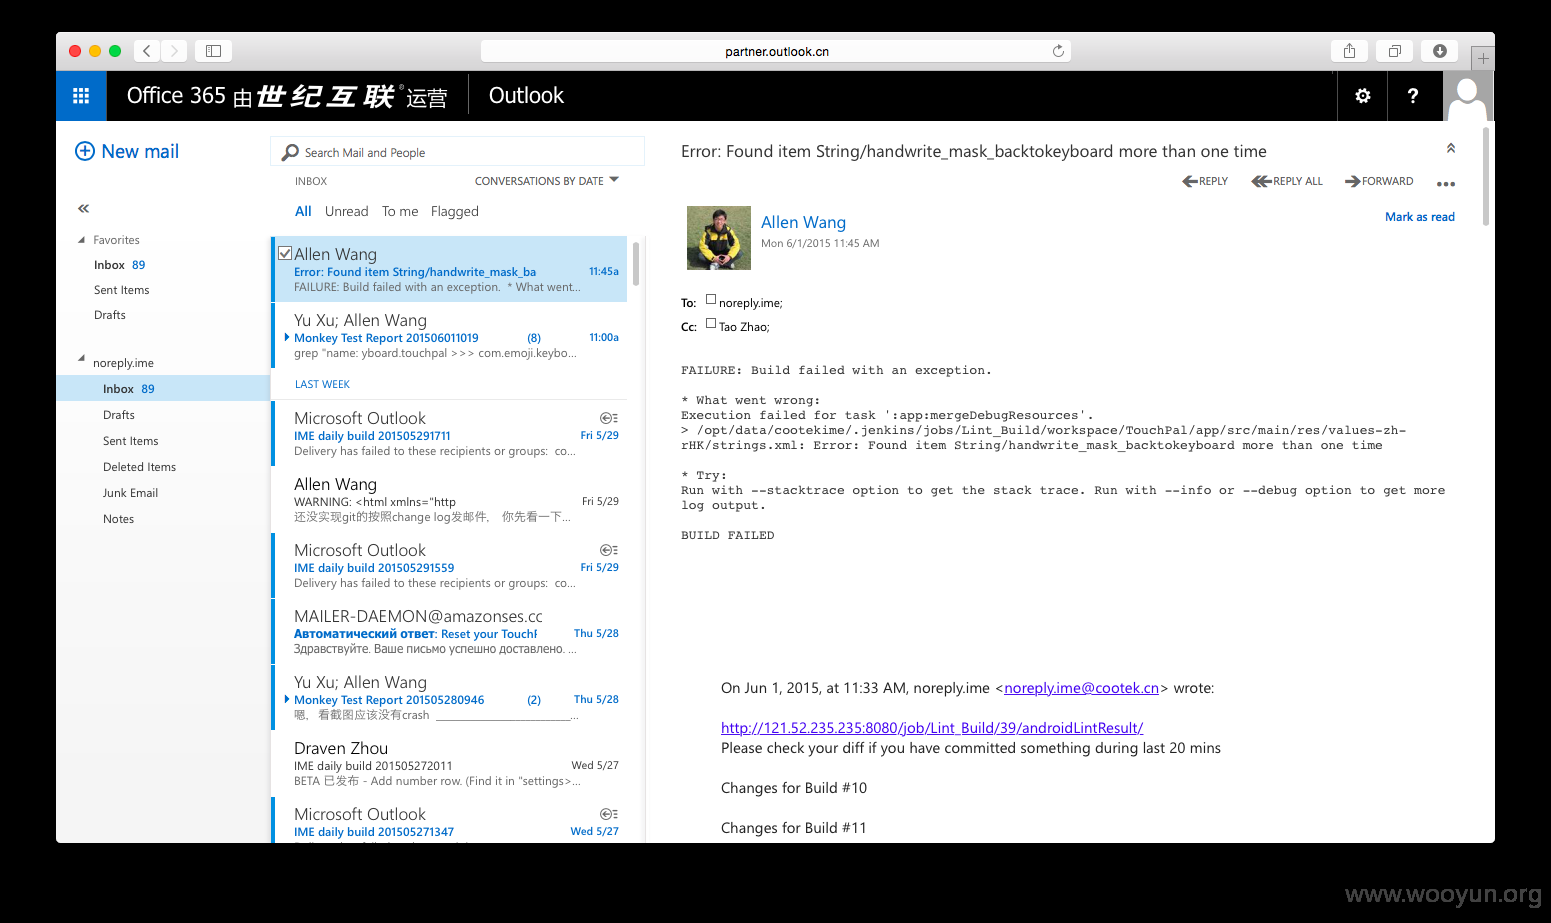Viewport: 1551px width, 923px height.
Task: Open help question mark icon
Action: 1412,96
